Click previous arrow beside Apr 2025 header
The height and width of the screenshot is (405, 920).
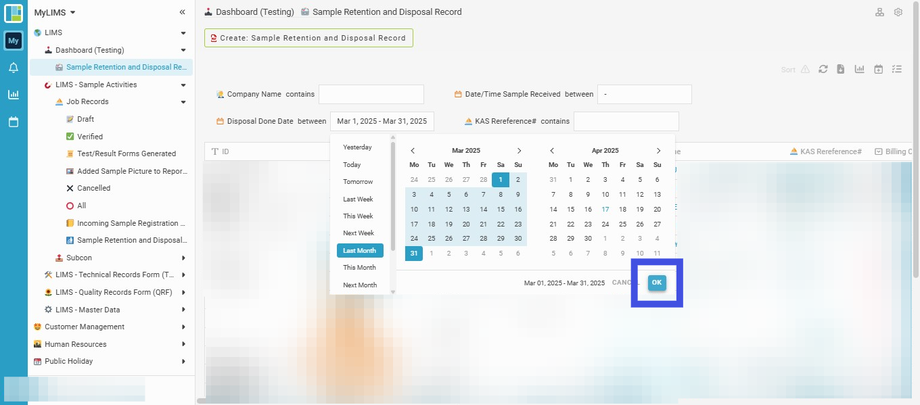pos(552,151)
